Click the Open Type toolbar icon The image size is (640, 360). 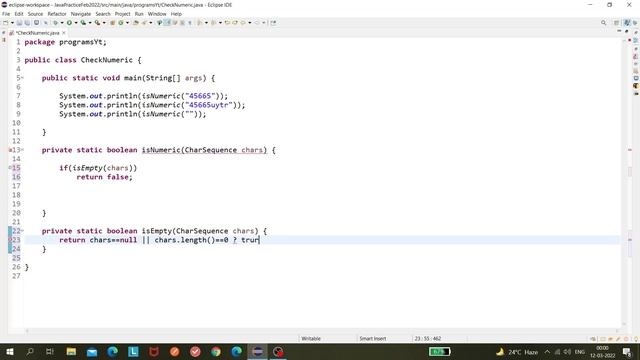coord(136,23)
